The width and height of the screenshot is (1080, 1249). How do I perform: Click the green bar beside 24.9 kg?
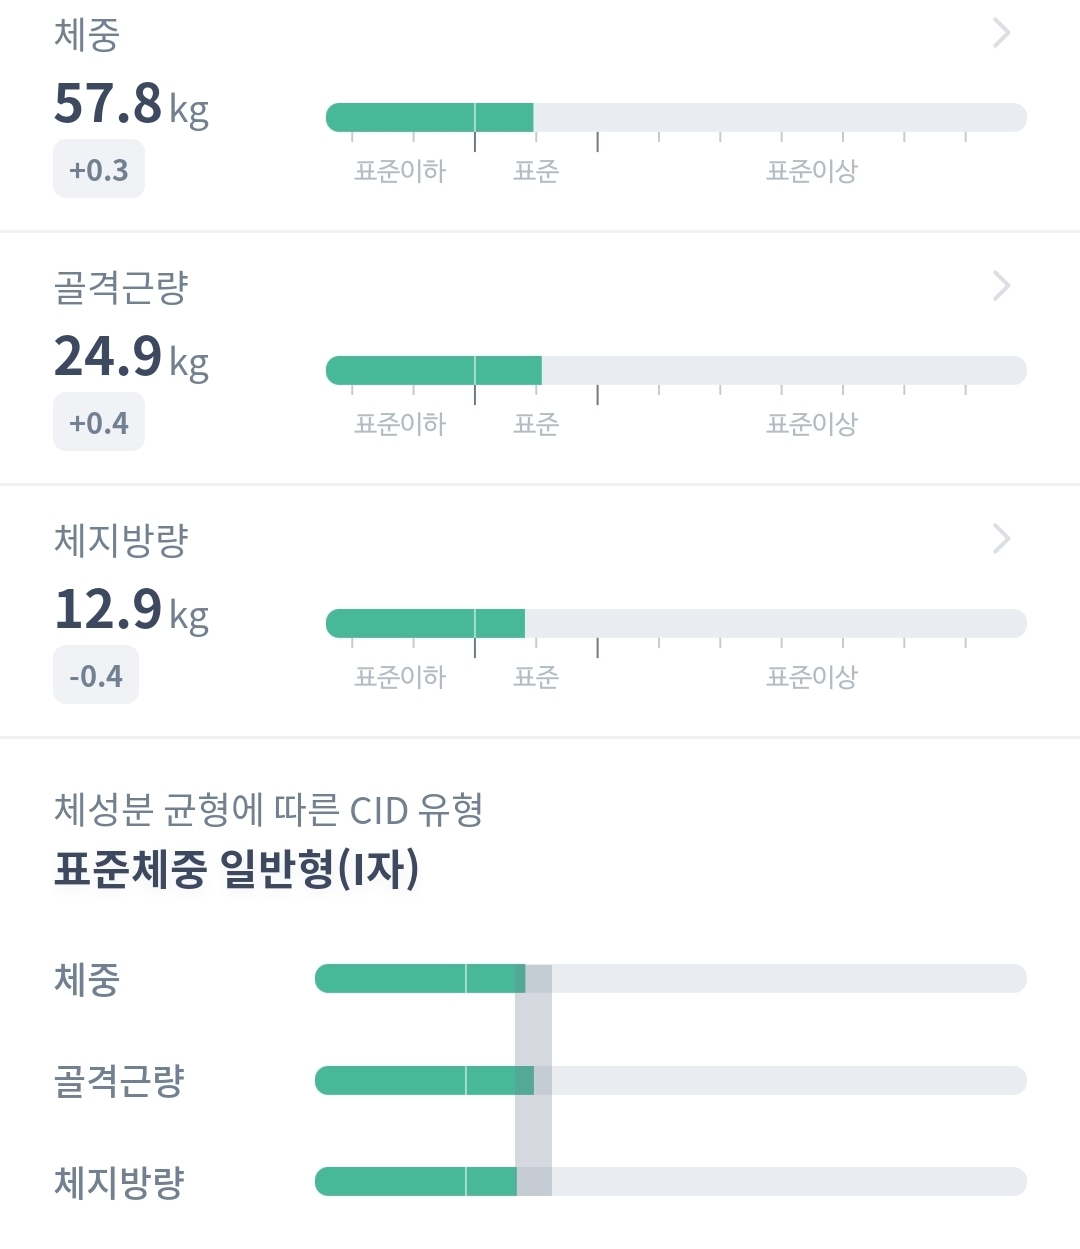point(434,371)
